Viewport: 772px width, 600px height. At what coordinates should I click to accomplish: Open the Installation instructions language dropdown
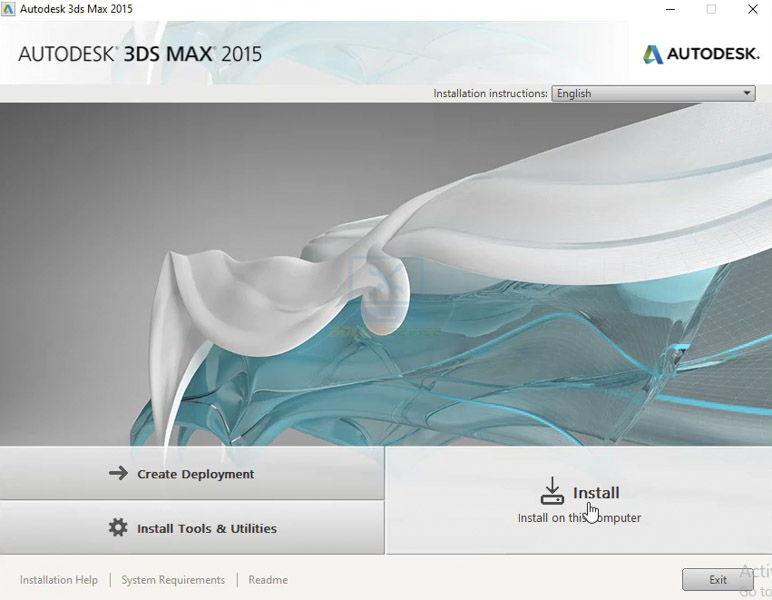[x=653, y=93]
